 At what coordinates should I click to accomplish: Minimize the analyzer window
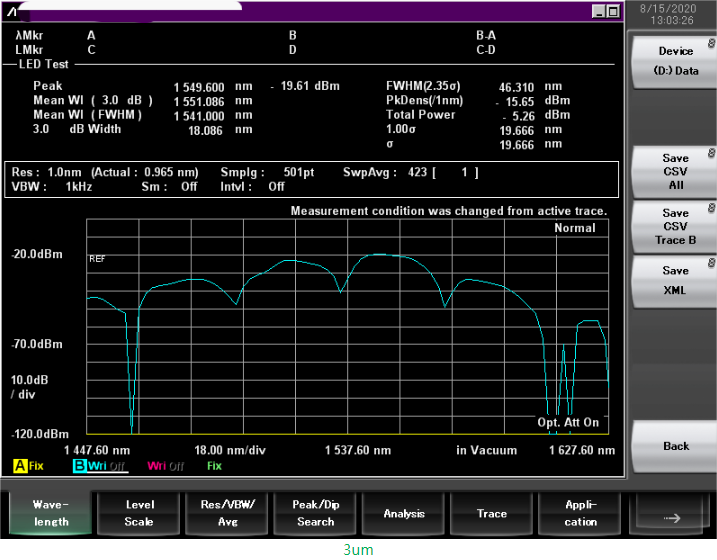coord(598,11)
